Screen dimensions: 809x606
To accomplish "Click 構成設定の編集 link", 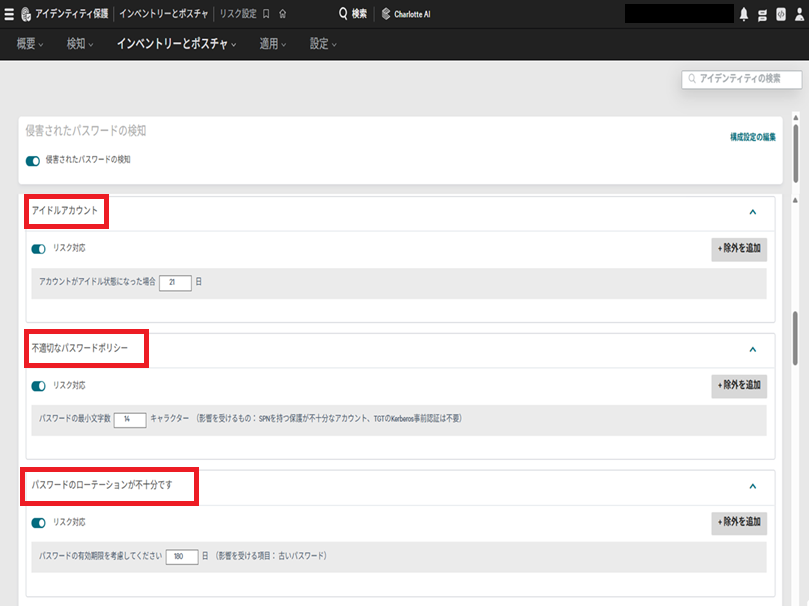I will 753,137.
